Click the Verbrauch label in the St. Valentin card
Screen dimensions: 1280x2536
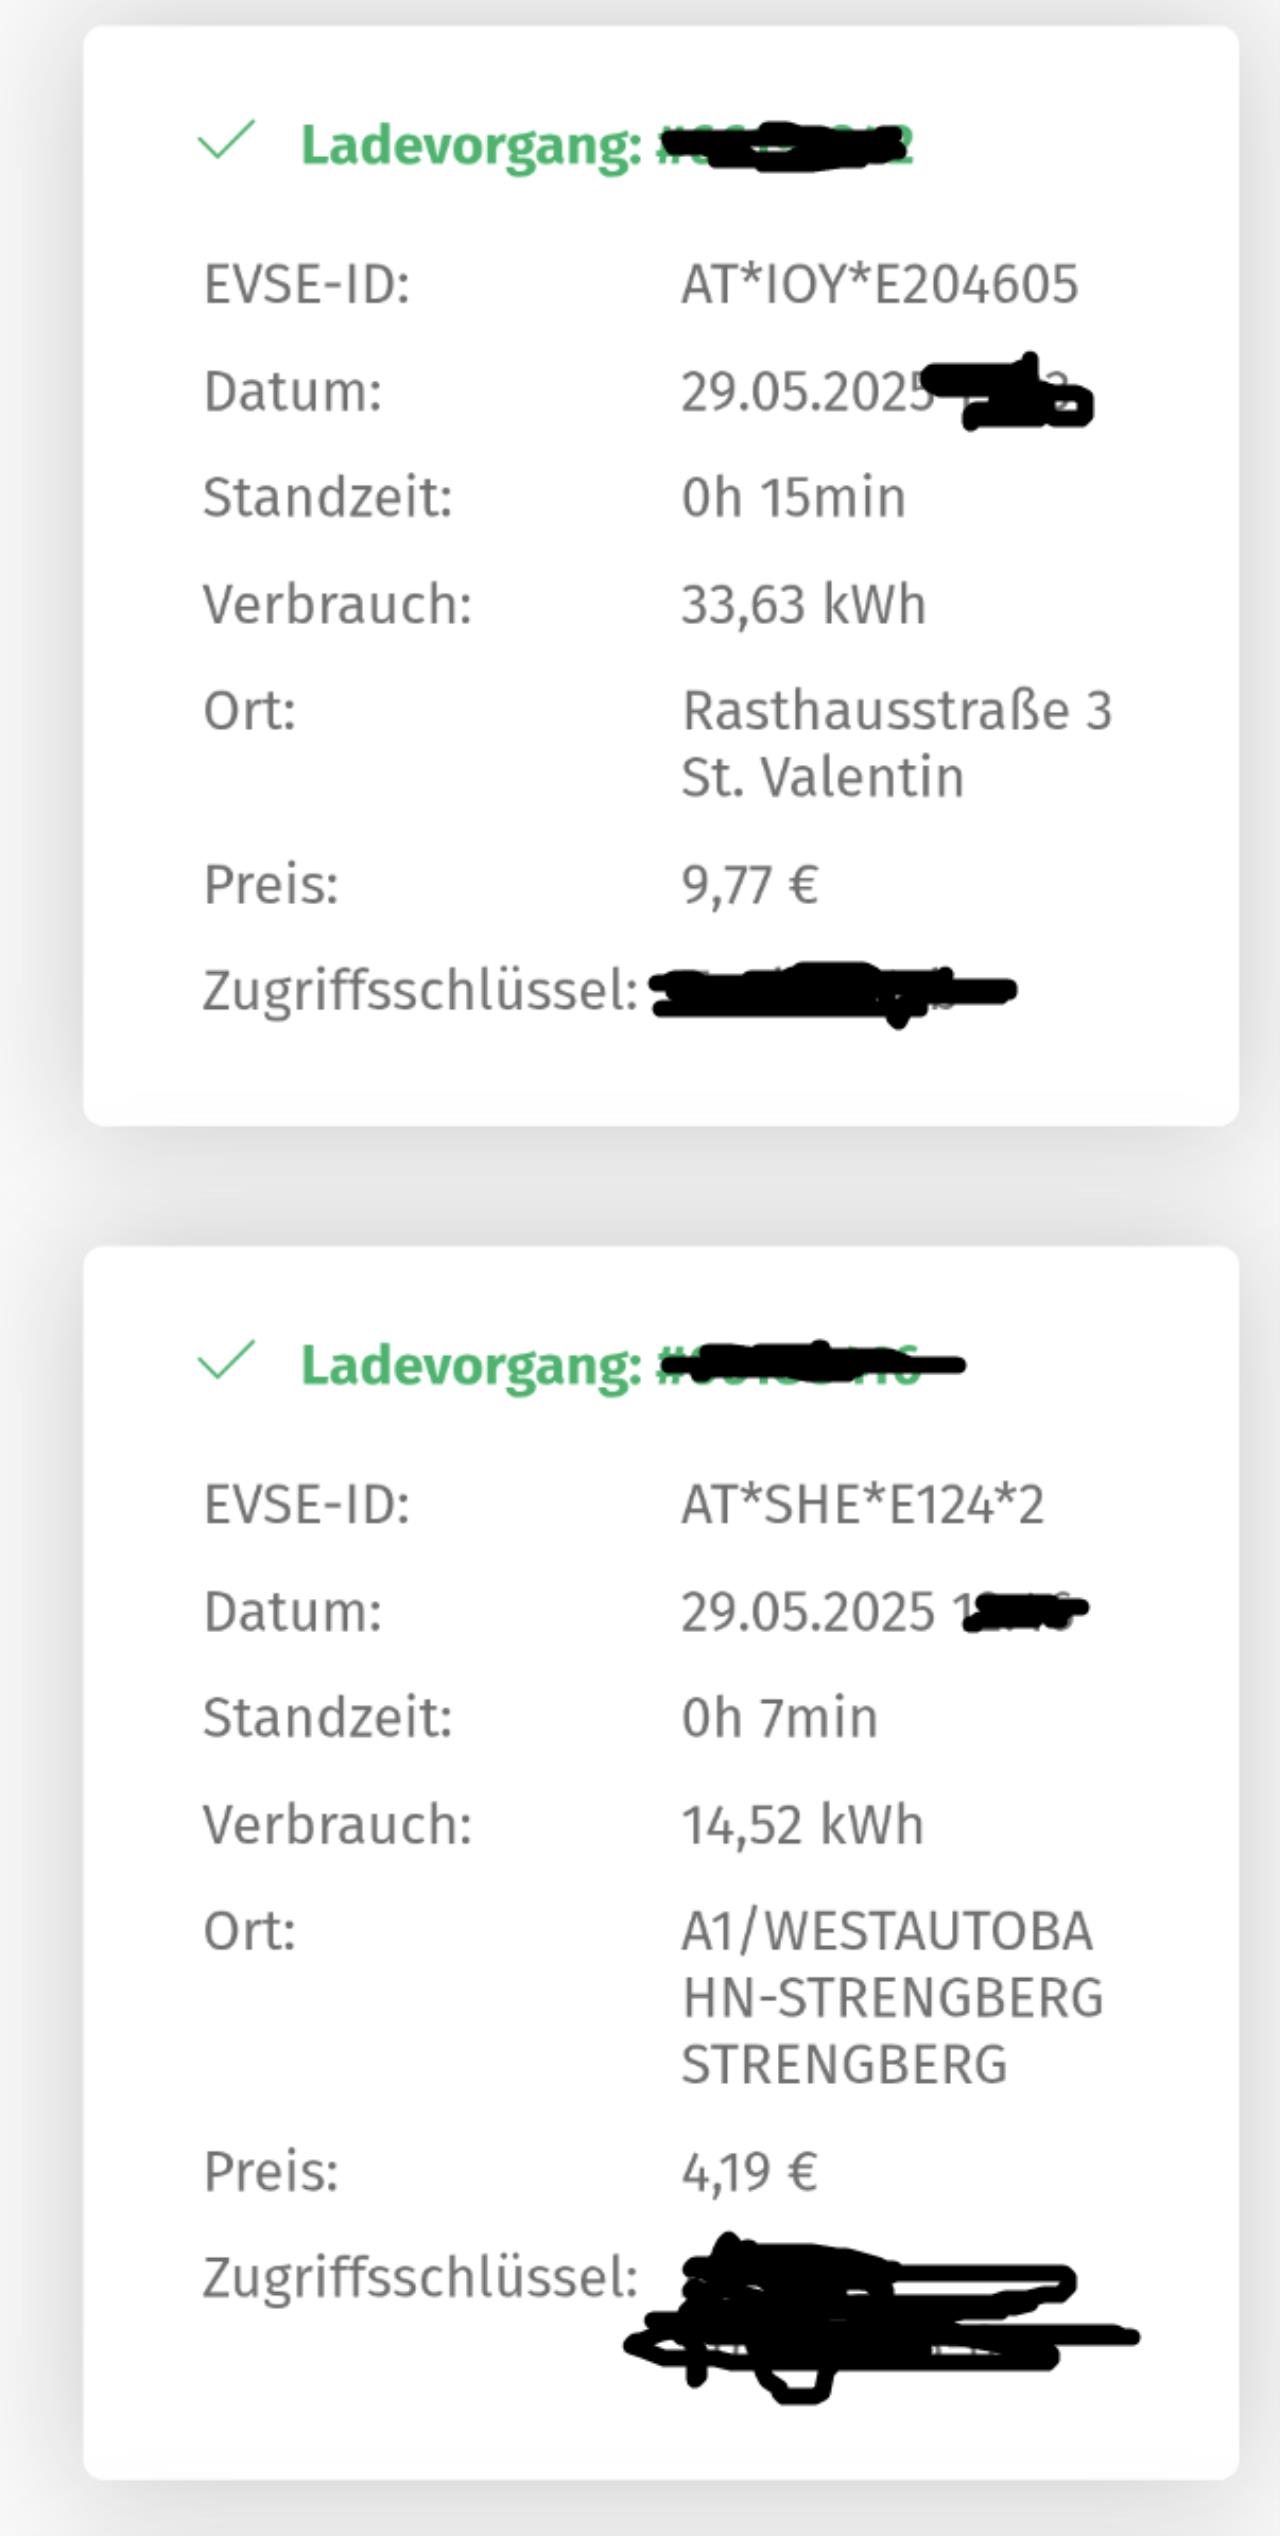pyautogui.click(x=337, y=604)
